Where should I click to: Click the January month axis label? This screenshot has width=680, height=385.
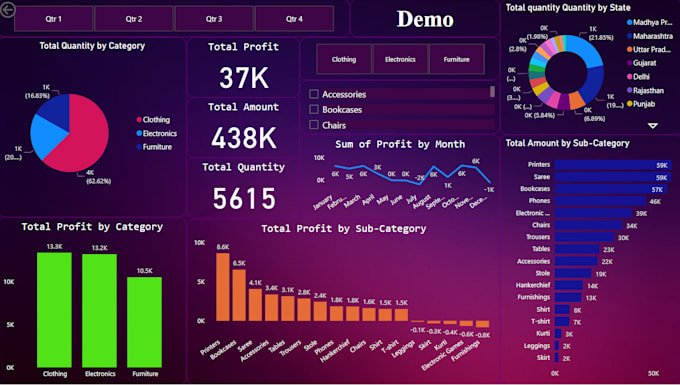tap(323, 202)
